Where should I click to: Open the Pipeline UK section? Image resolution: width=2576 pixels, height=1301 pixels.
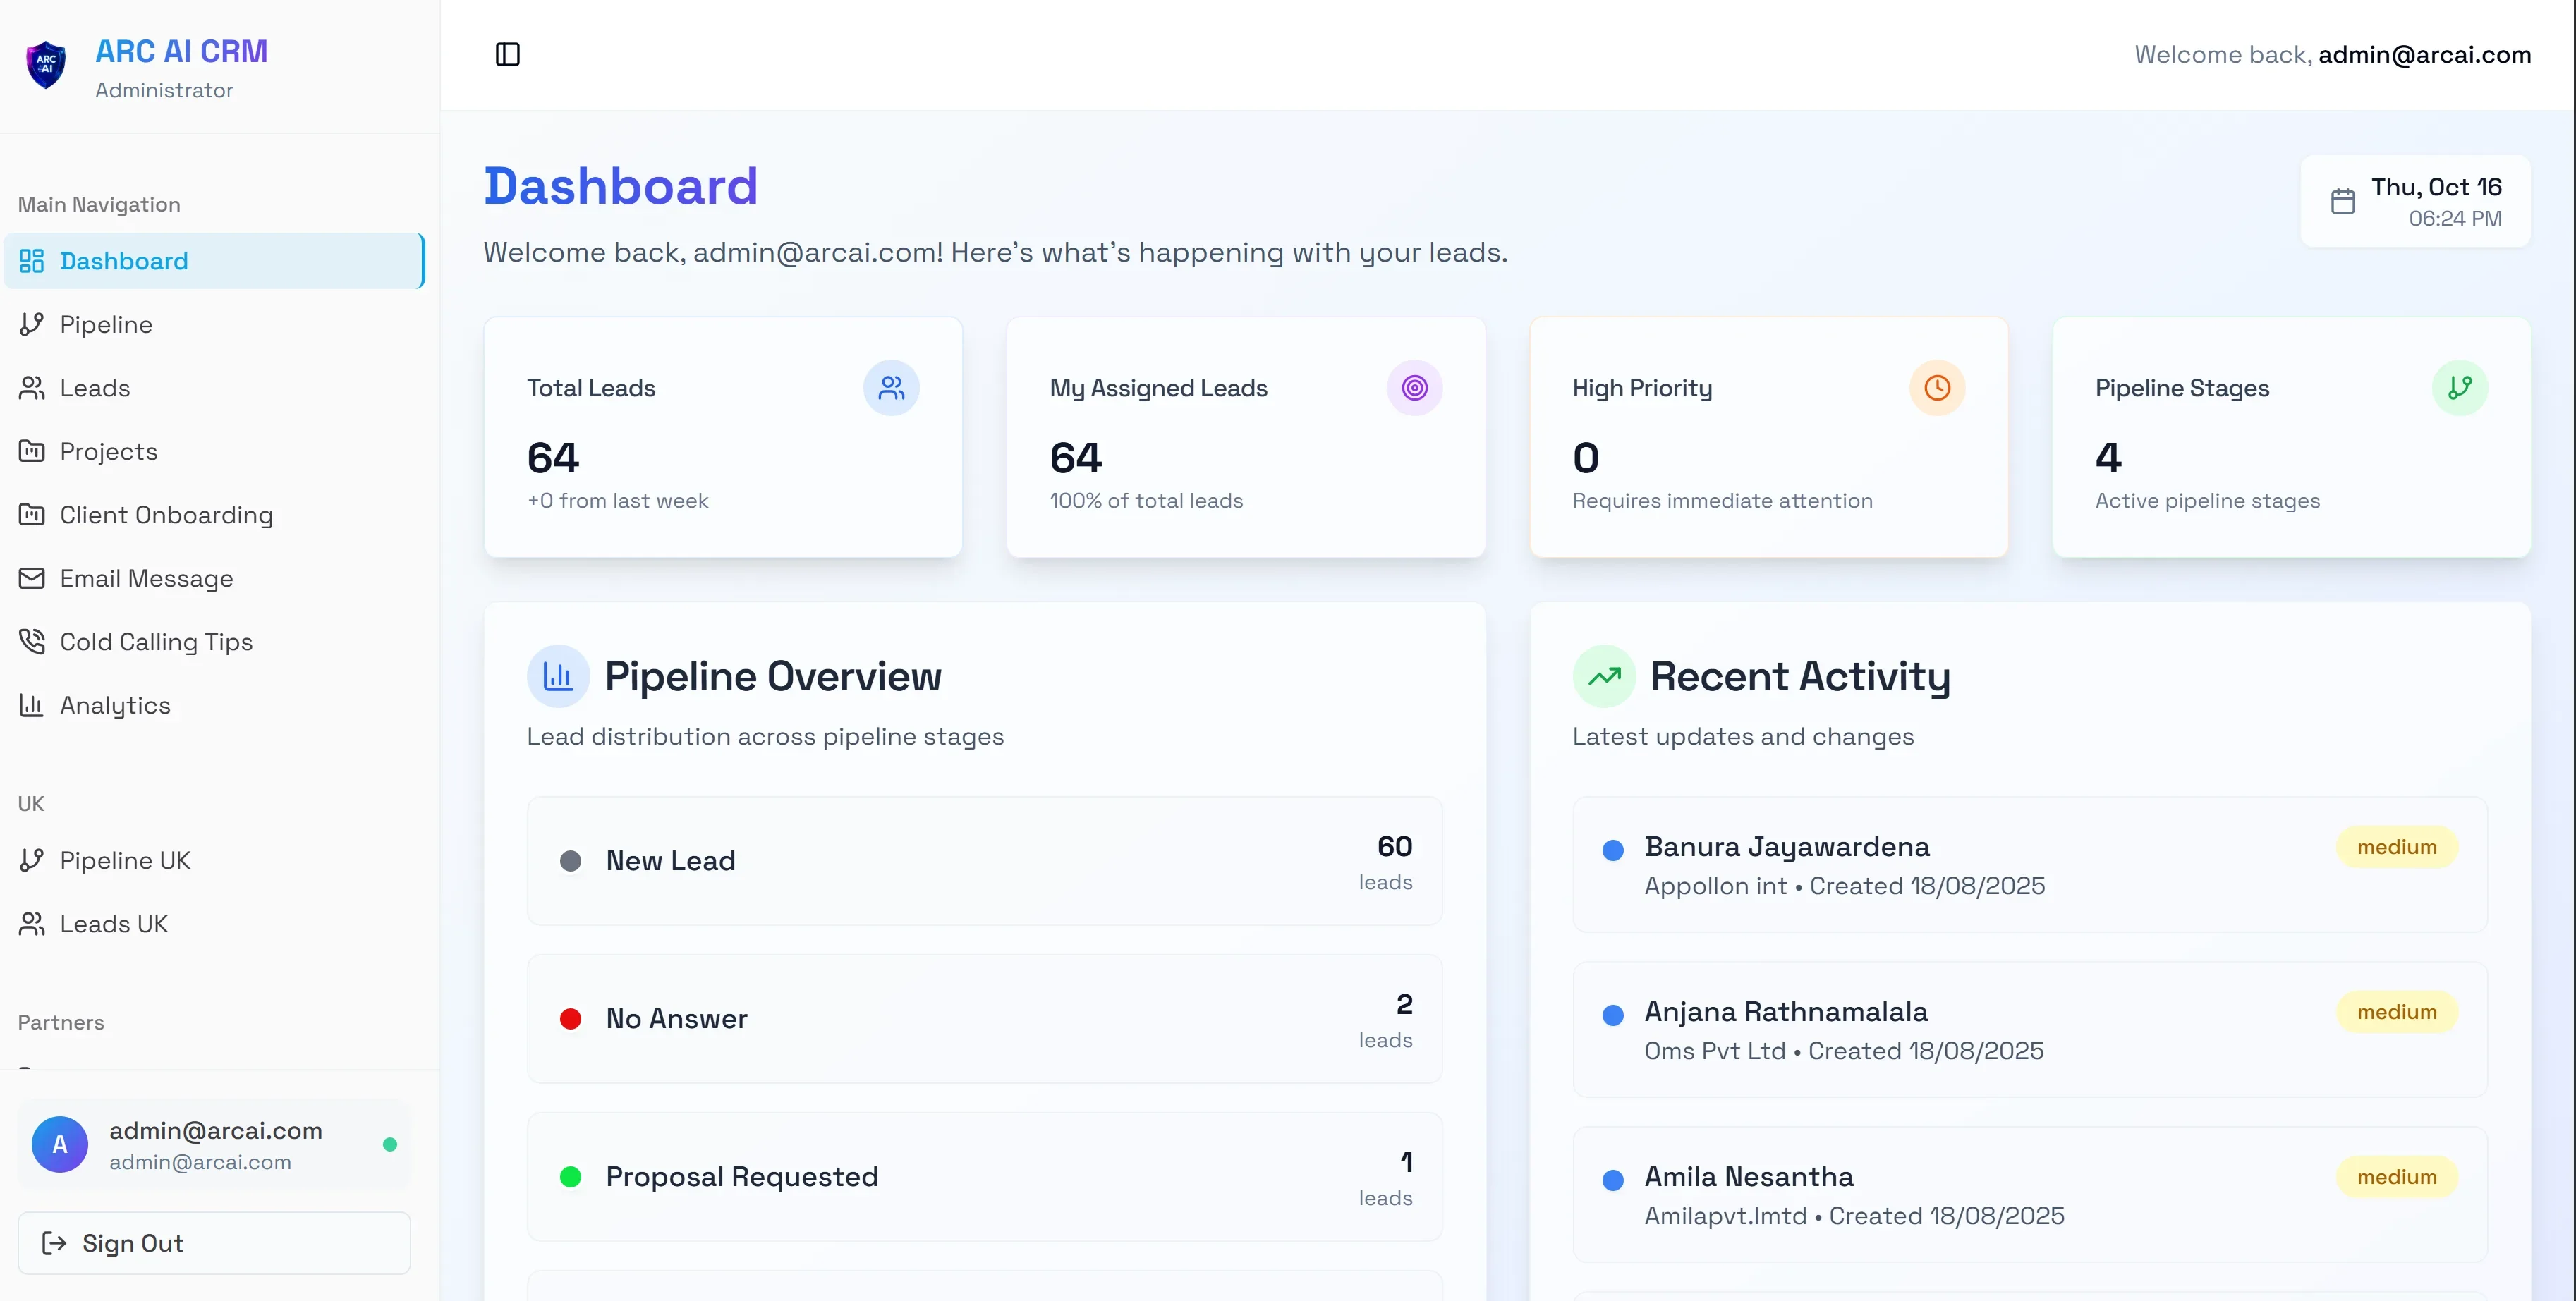124,860
